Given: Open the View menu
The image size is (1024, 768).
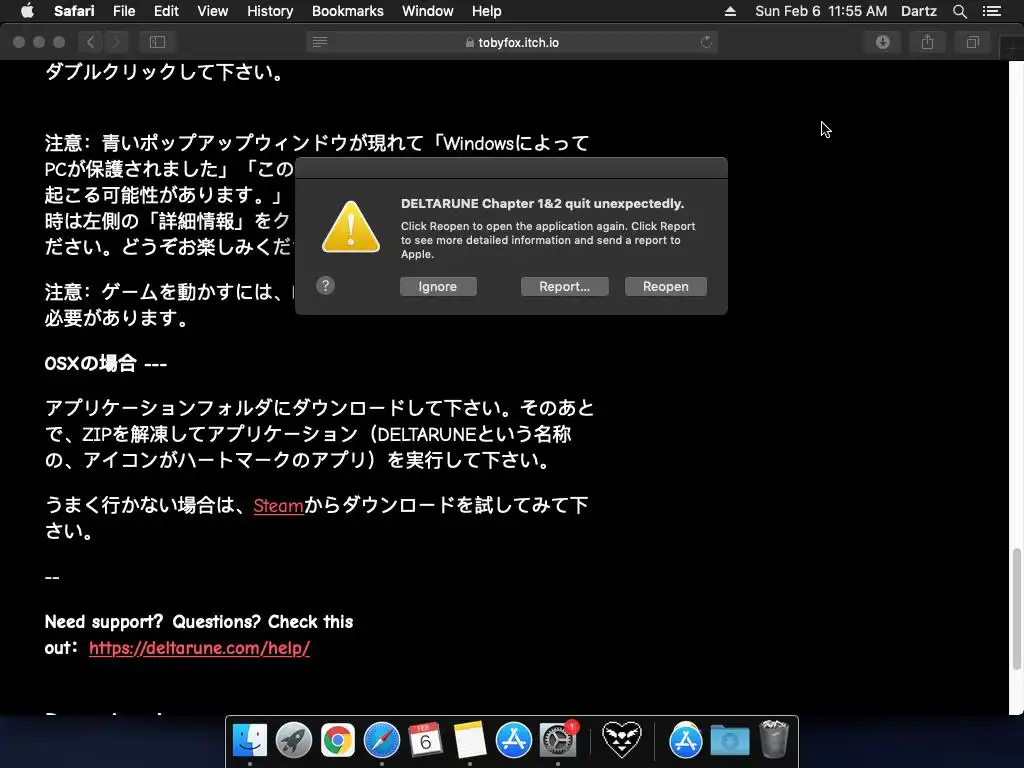Looking at the screenshot, I should (x=212, y=11).
